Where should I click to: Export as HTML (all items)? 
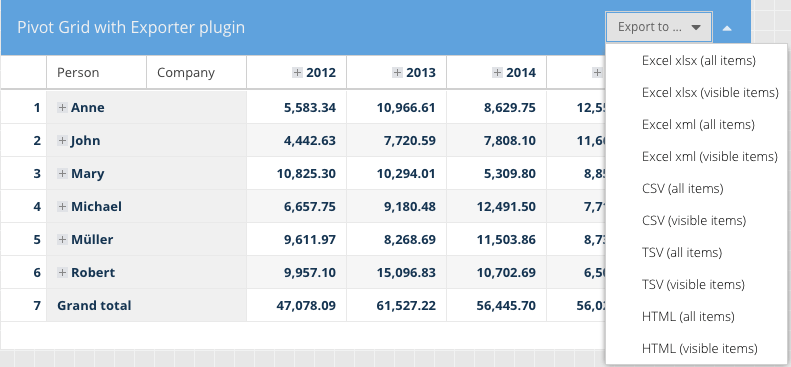coord(697,317)
